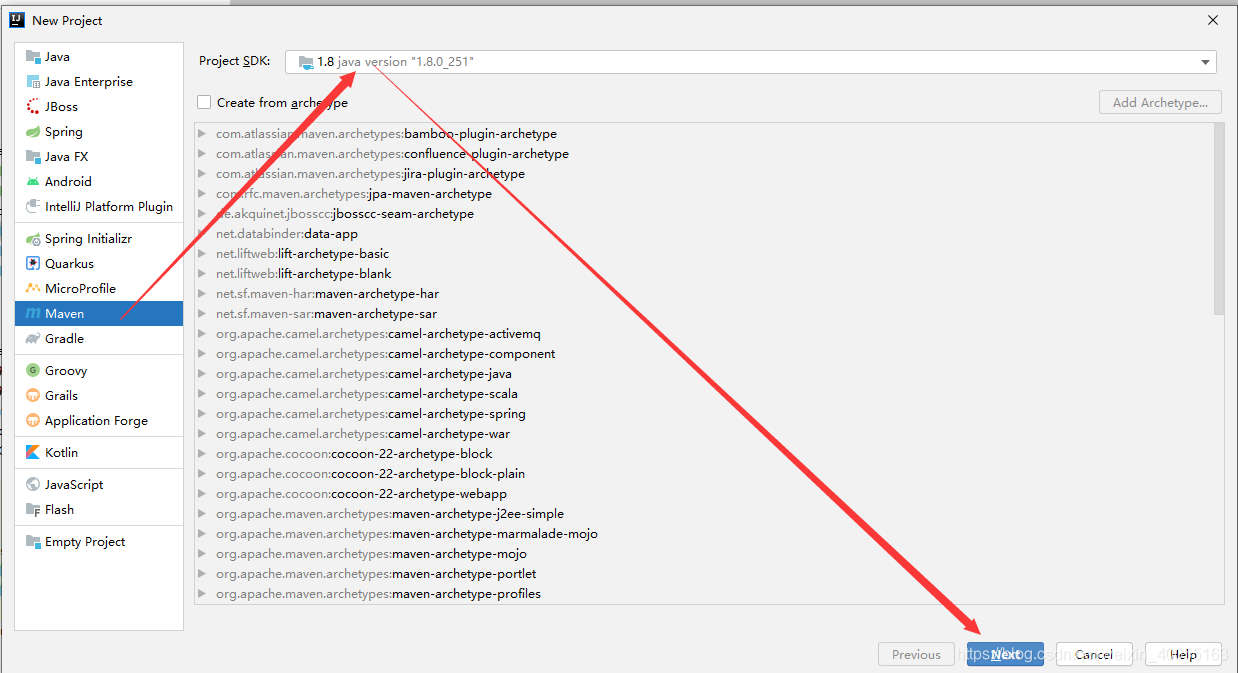Screen dimensions: 1238x673
Task: Select camel-archetype-spring row
Action: pyautogui.click(x=704, y=414)
